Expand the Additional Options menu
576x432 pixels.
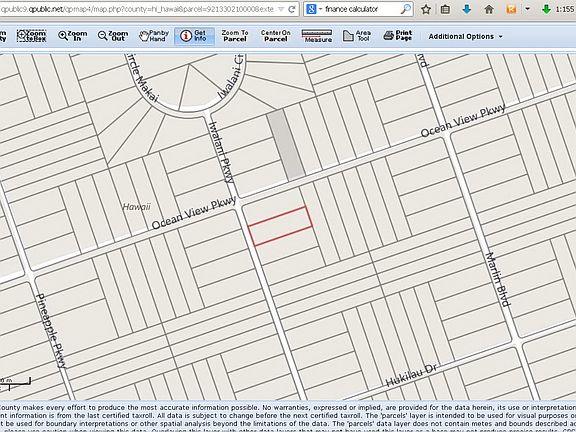(465, 37)
